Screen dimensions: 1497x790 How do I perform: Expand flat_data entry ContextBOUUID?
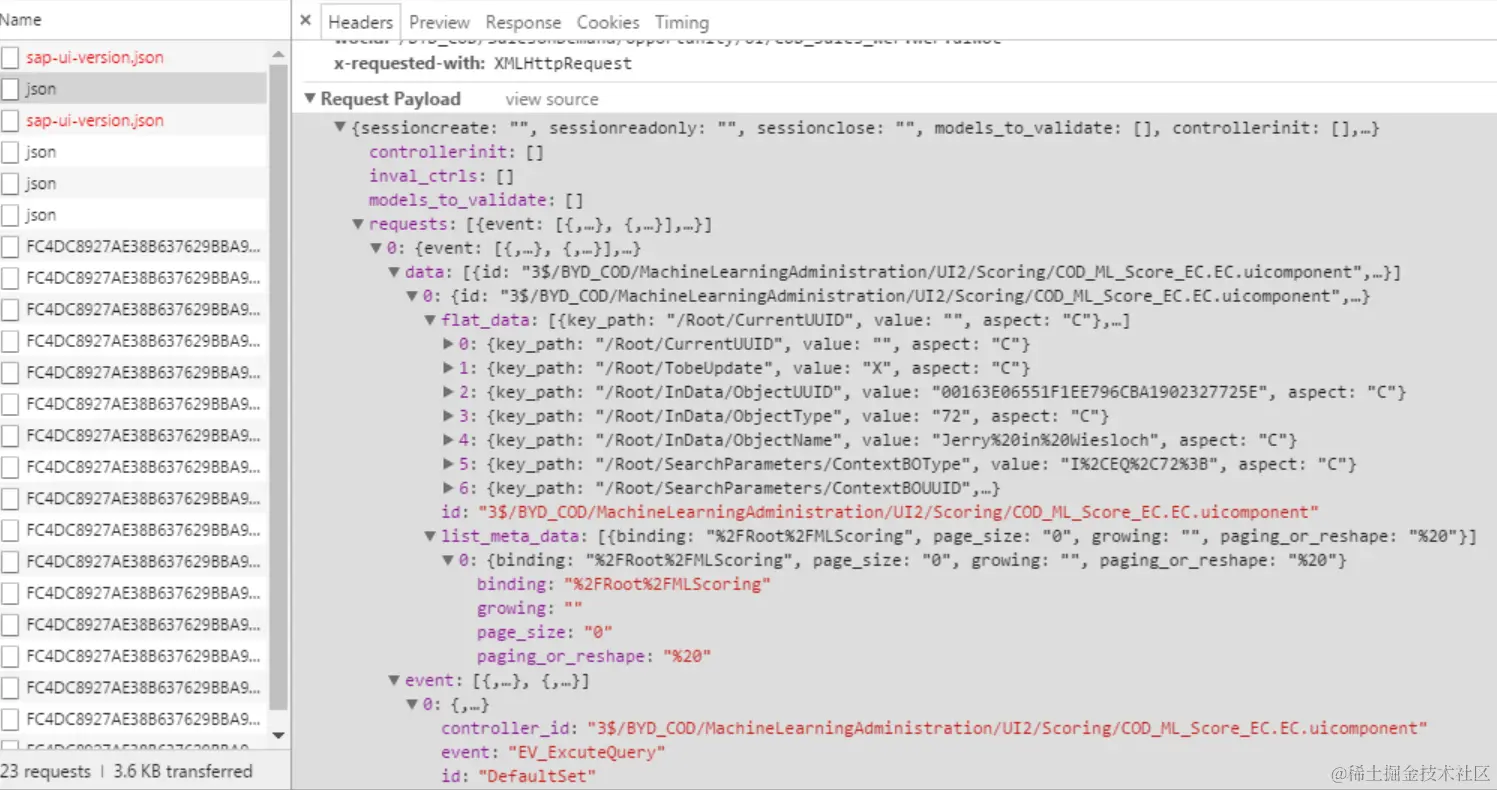[x=449, y=488]
